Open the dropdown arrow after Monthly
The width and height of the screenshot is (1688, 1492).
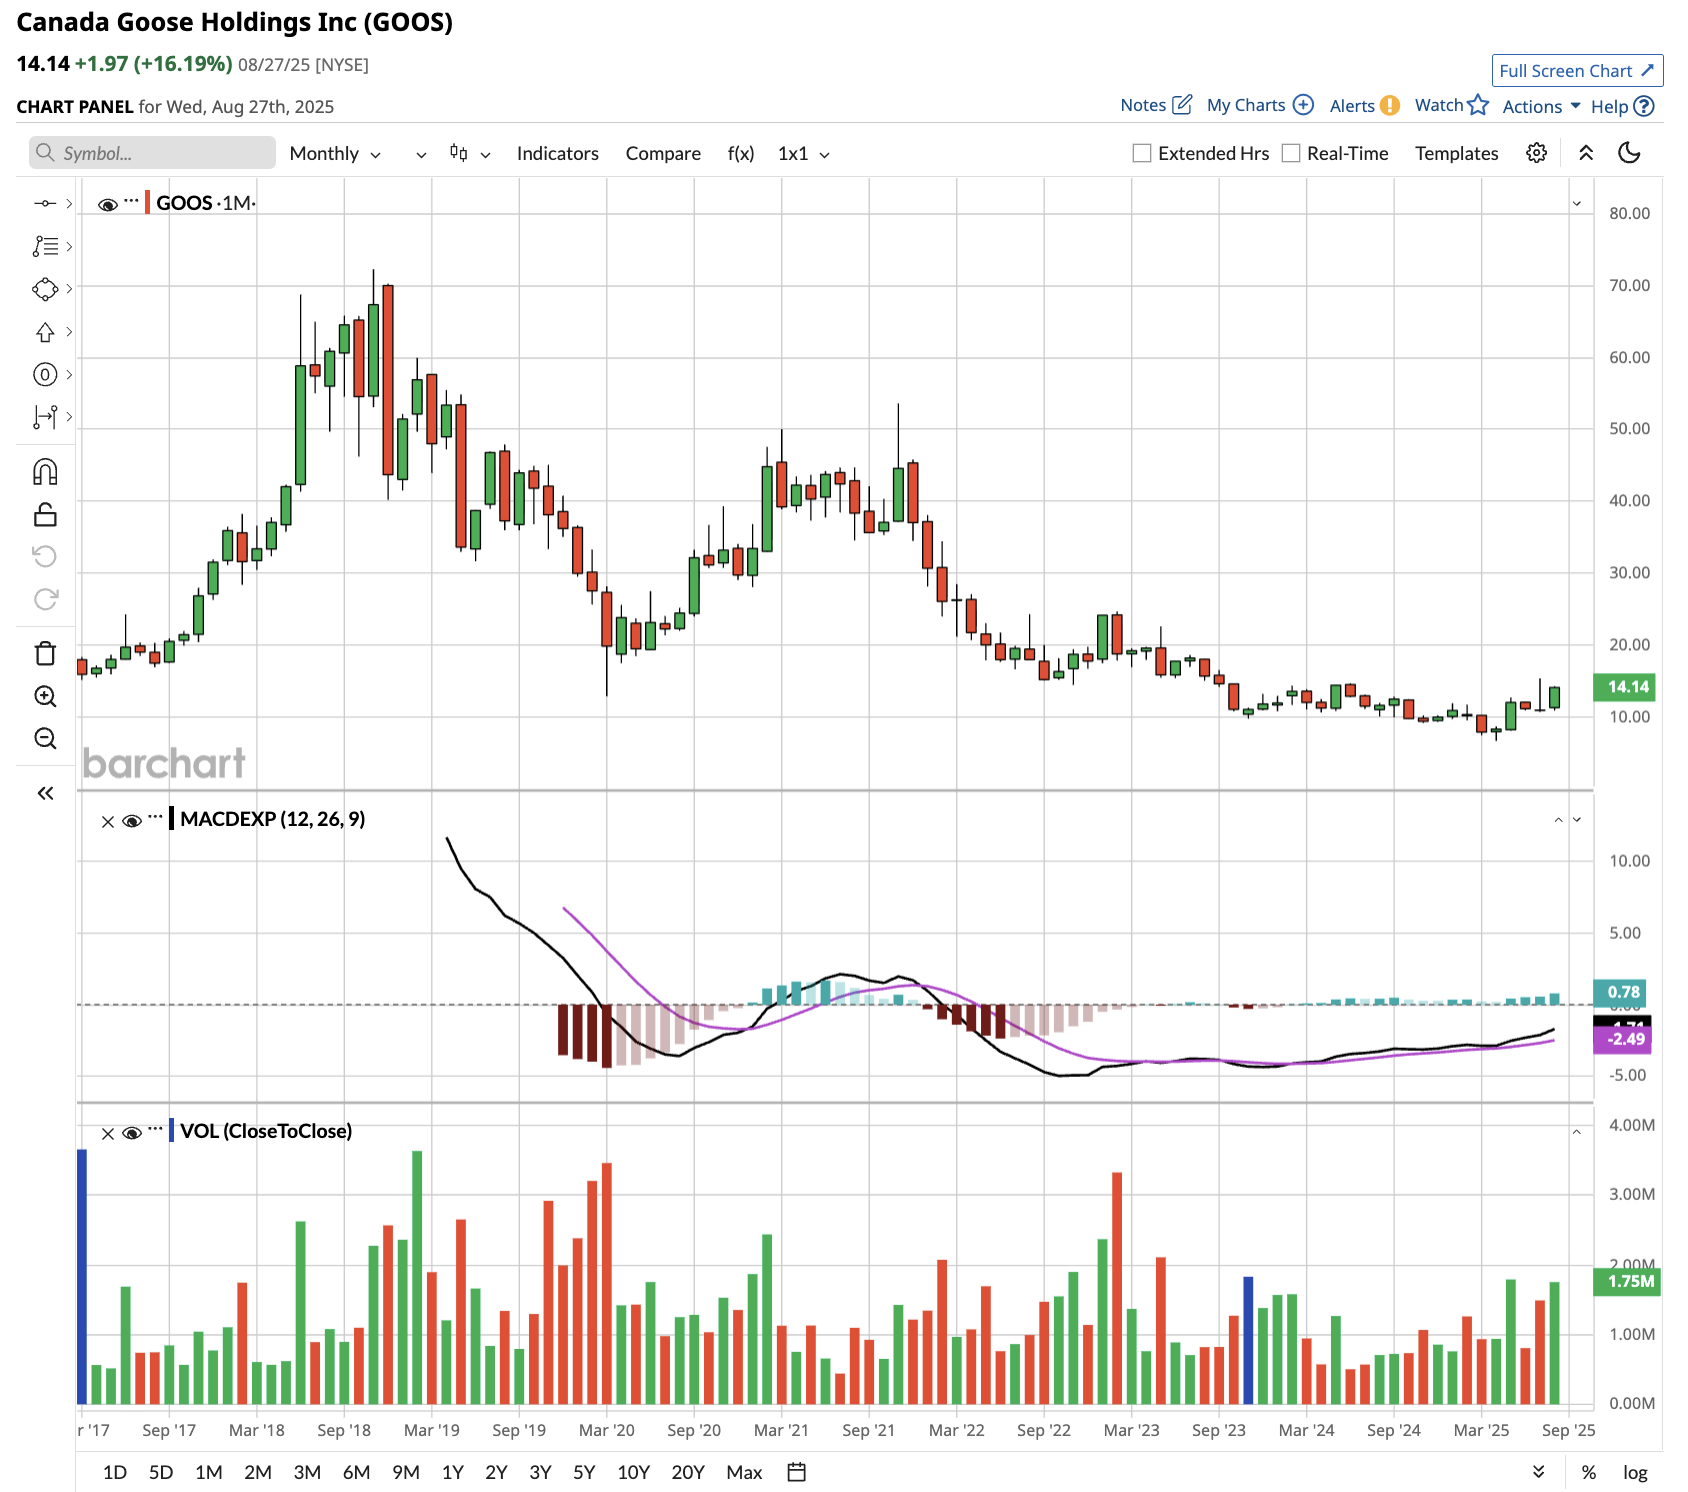(x=421, y=155)
